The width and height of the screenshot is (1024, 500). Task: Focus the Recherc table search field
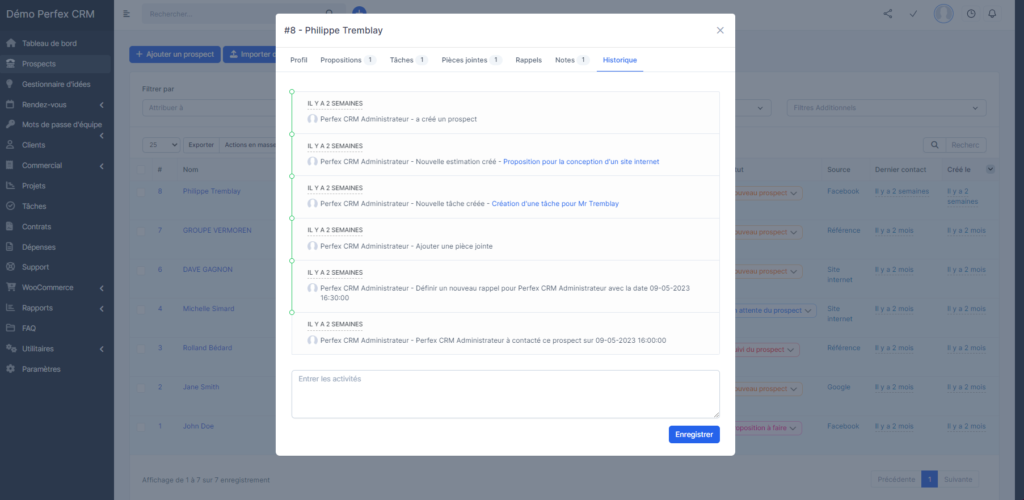point(965,145)
